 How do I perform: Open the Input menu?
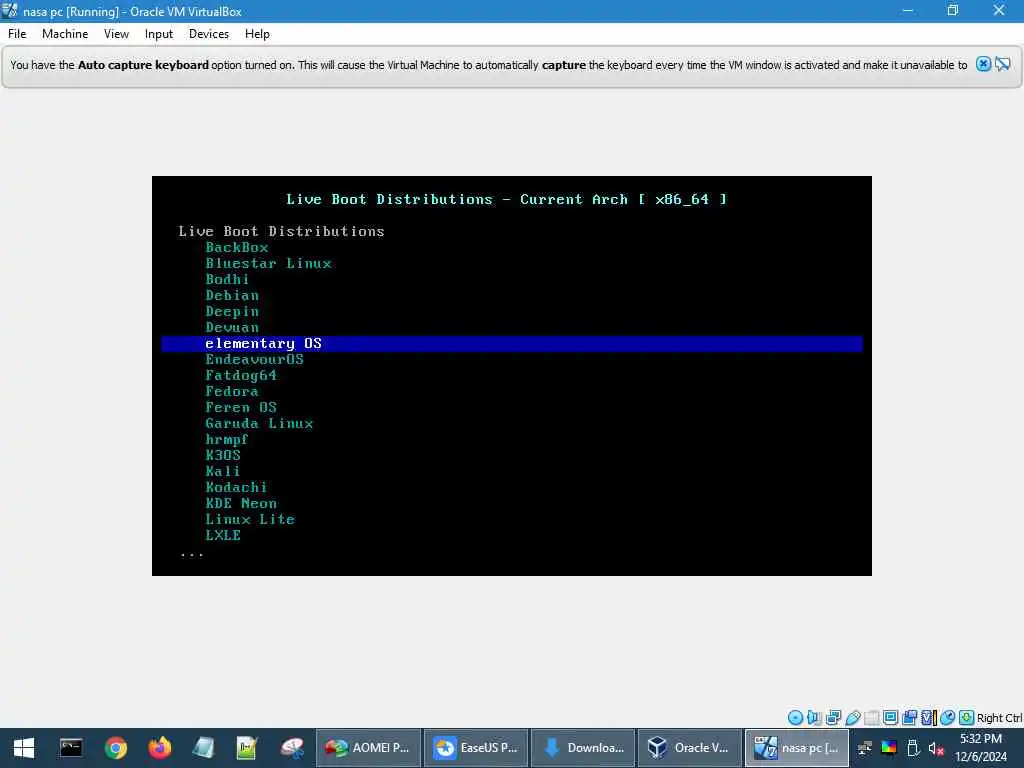pyautogui.click(x=159, y=34)
